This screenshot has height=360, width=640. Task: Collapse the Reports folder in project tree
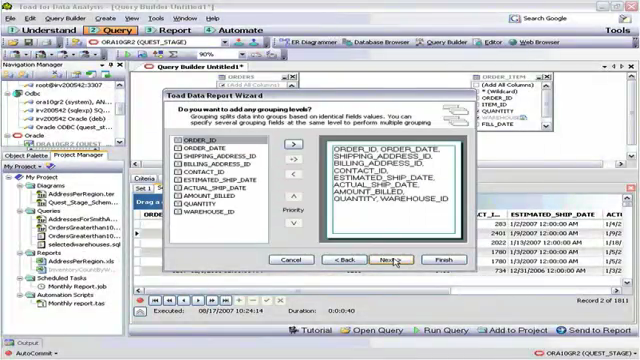coord(19,253)
